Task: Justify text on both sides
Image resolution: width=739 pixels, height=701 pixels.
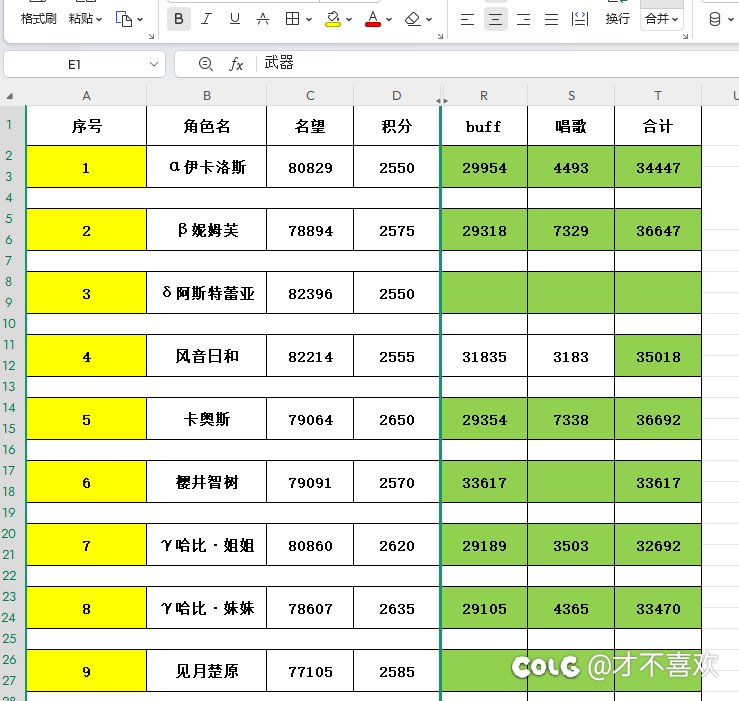Action: point(551,19)
